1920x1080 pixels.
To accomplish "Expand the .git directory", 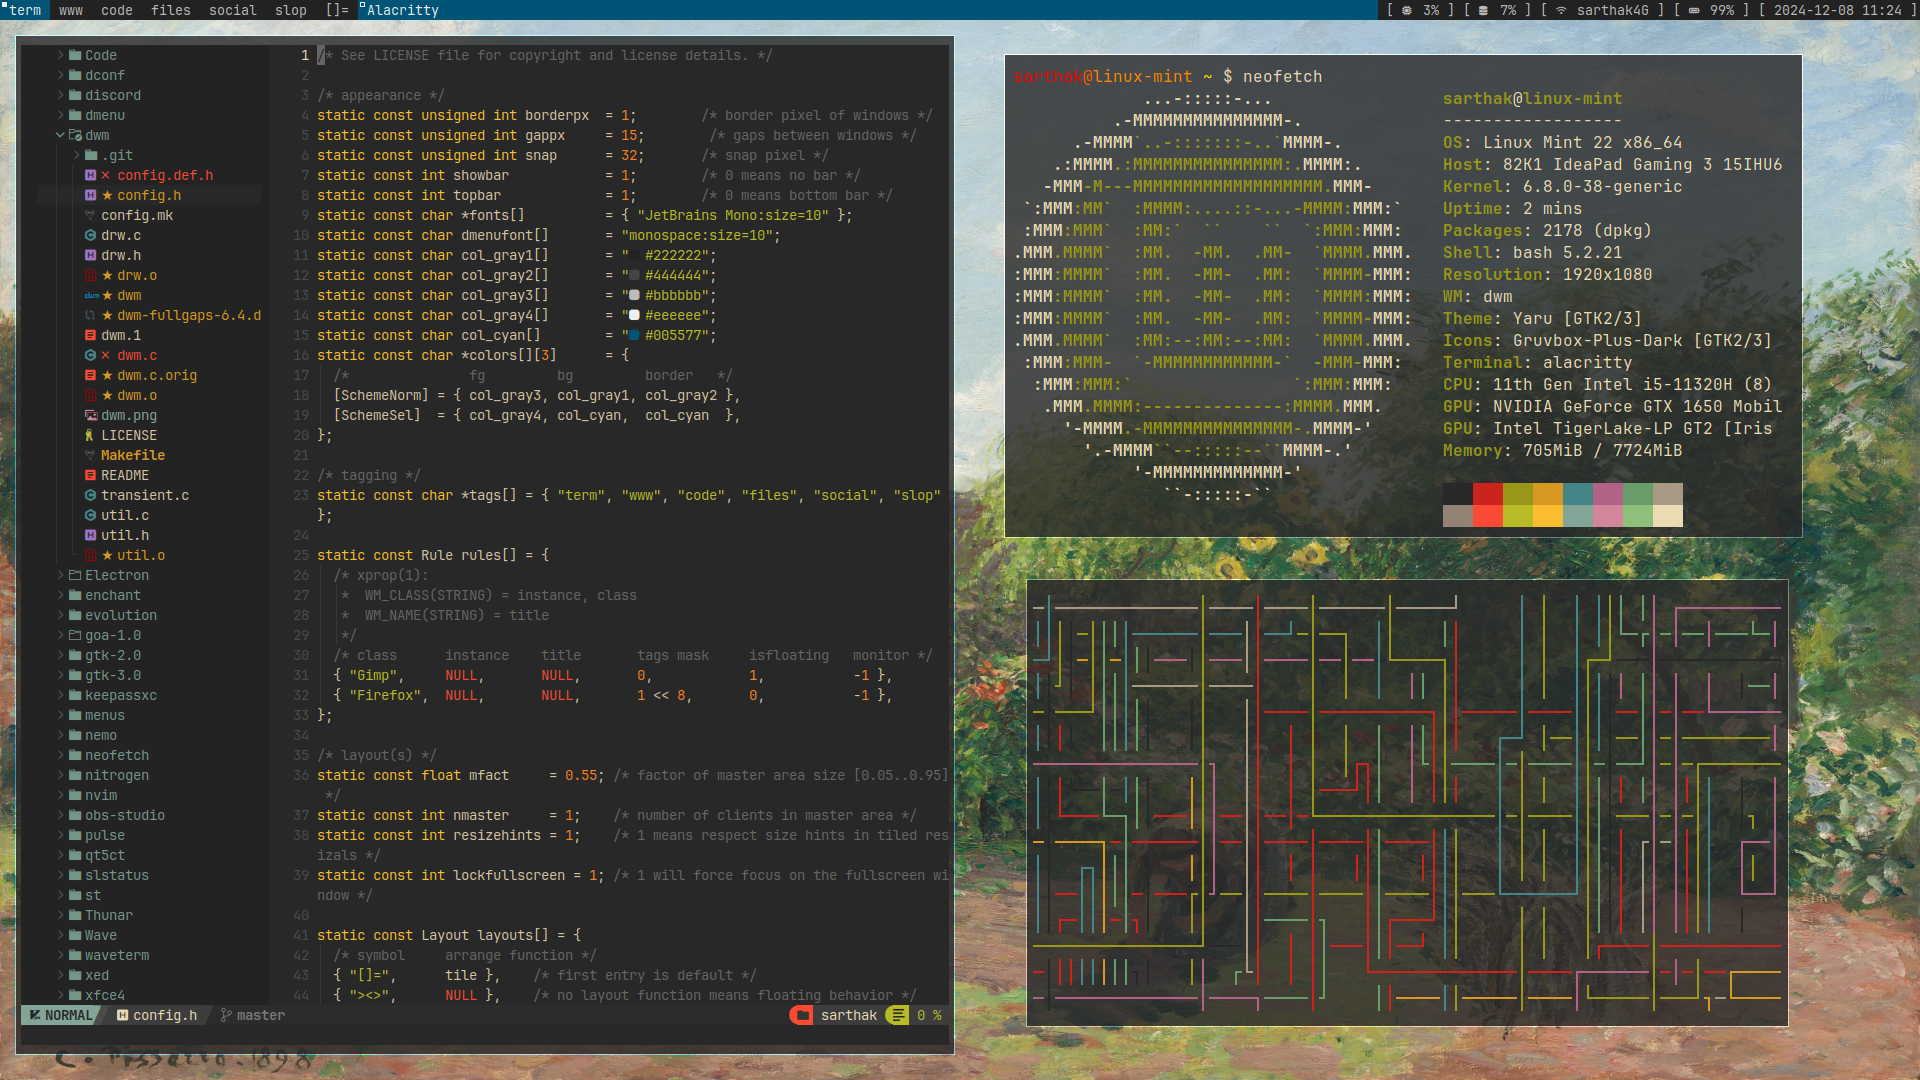I will point(78,155).
